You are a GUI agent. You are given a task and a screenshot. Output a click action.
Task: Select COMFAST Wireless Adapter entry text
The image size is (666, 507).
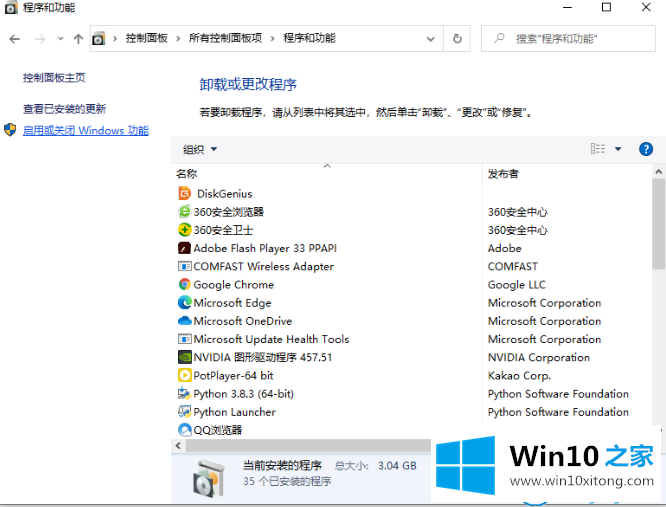tap(263, 267)
